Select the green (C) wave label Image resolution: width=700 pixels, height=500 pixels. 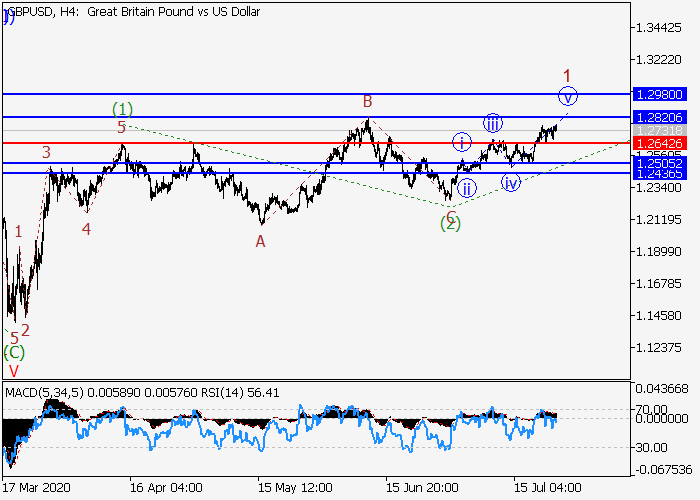click(14, 352)
